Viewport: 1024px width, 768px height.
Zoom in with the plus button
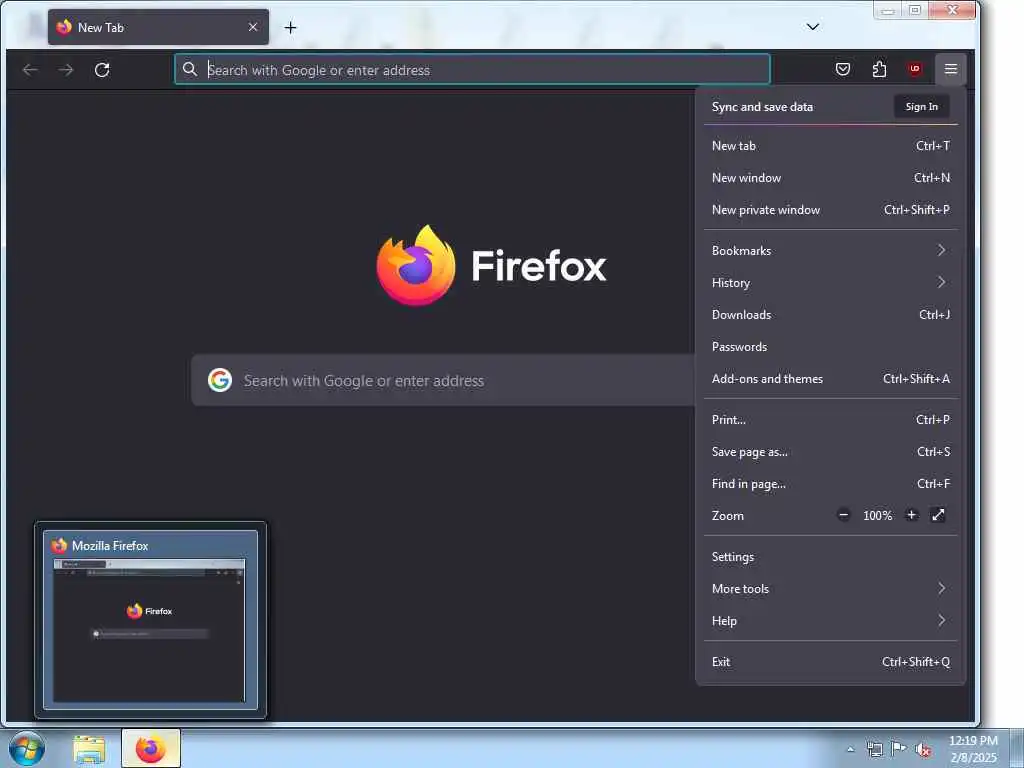(911, 515)
